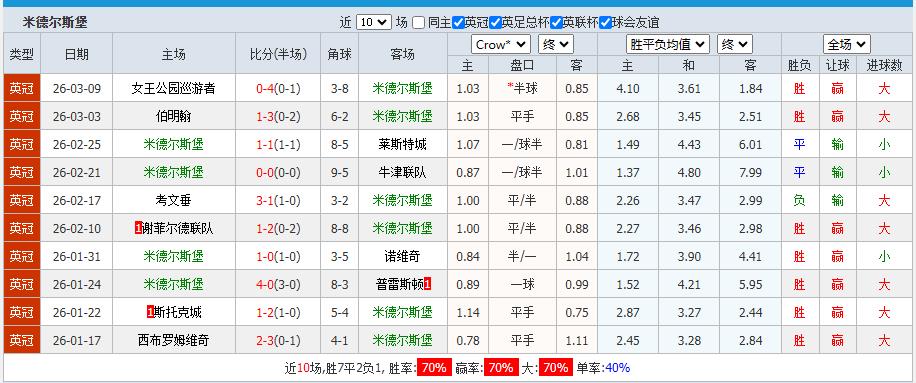Viewport: 916px width, 383px height.
Task: Open the 全场 dropdown
Action: (847, 44)
